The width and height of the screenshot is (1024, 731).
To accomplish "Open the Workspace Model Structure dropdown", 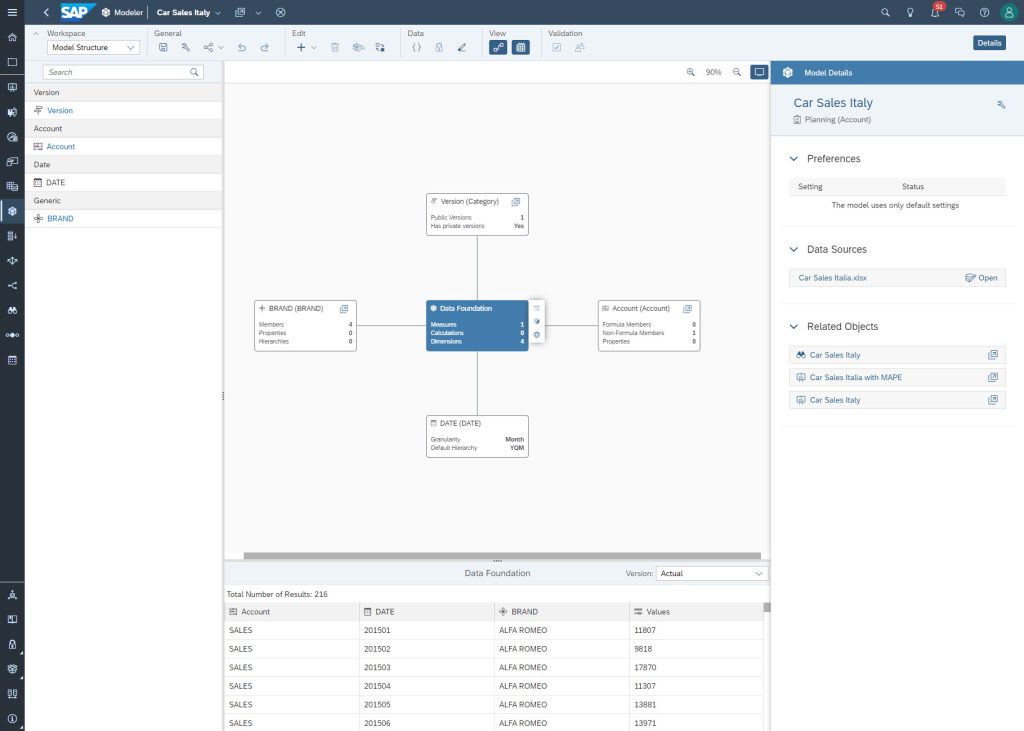I will tap(93, 47).
